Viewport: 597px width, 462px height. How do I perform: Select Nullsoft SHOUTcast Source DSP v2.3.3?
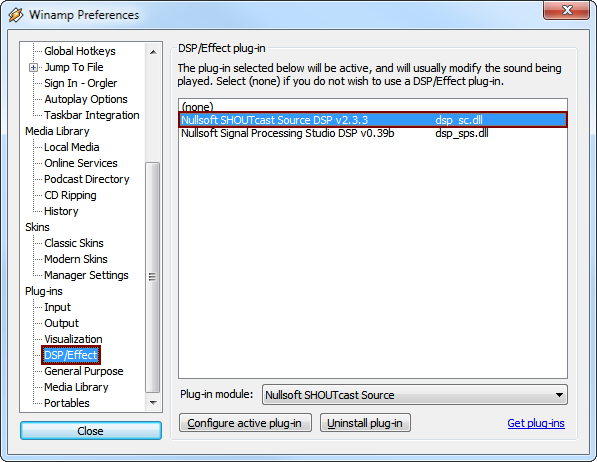tap(373, 120)
